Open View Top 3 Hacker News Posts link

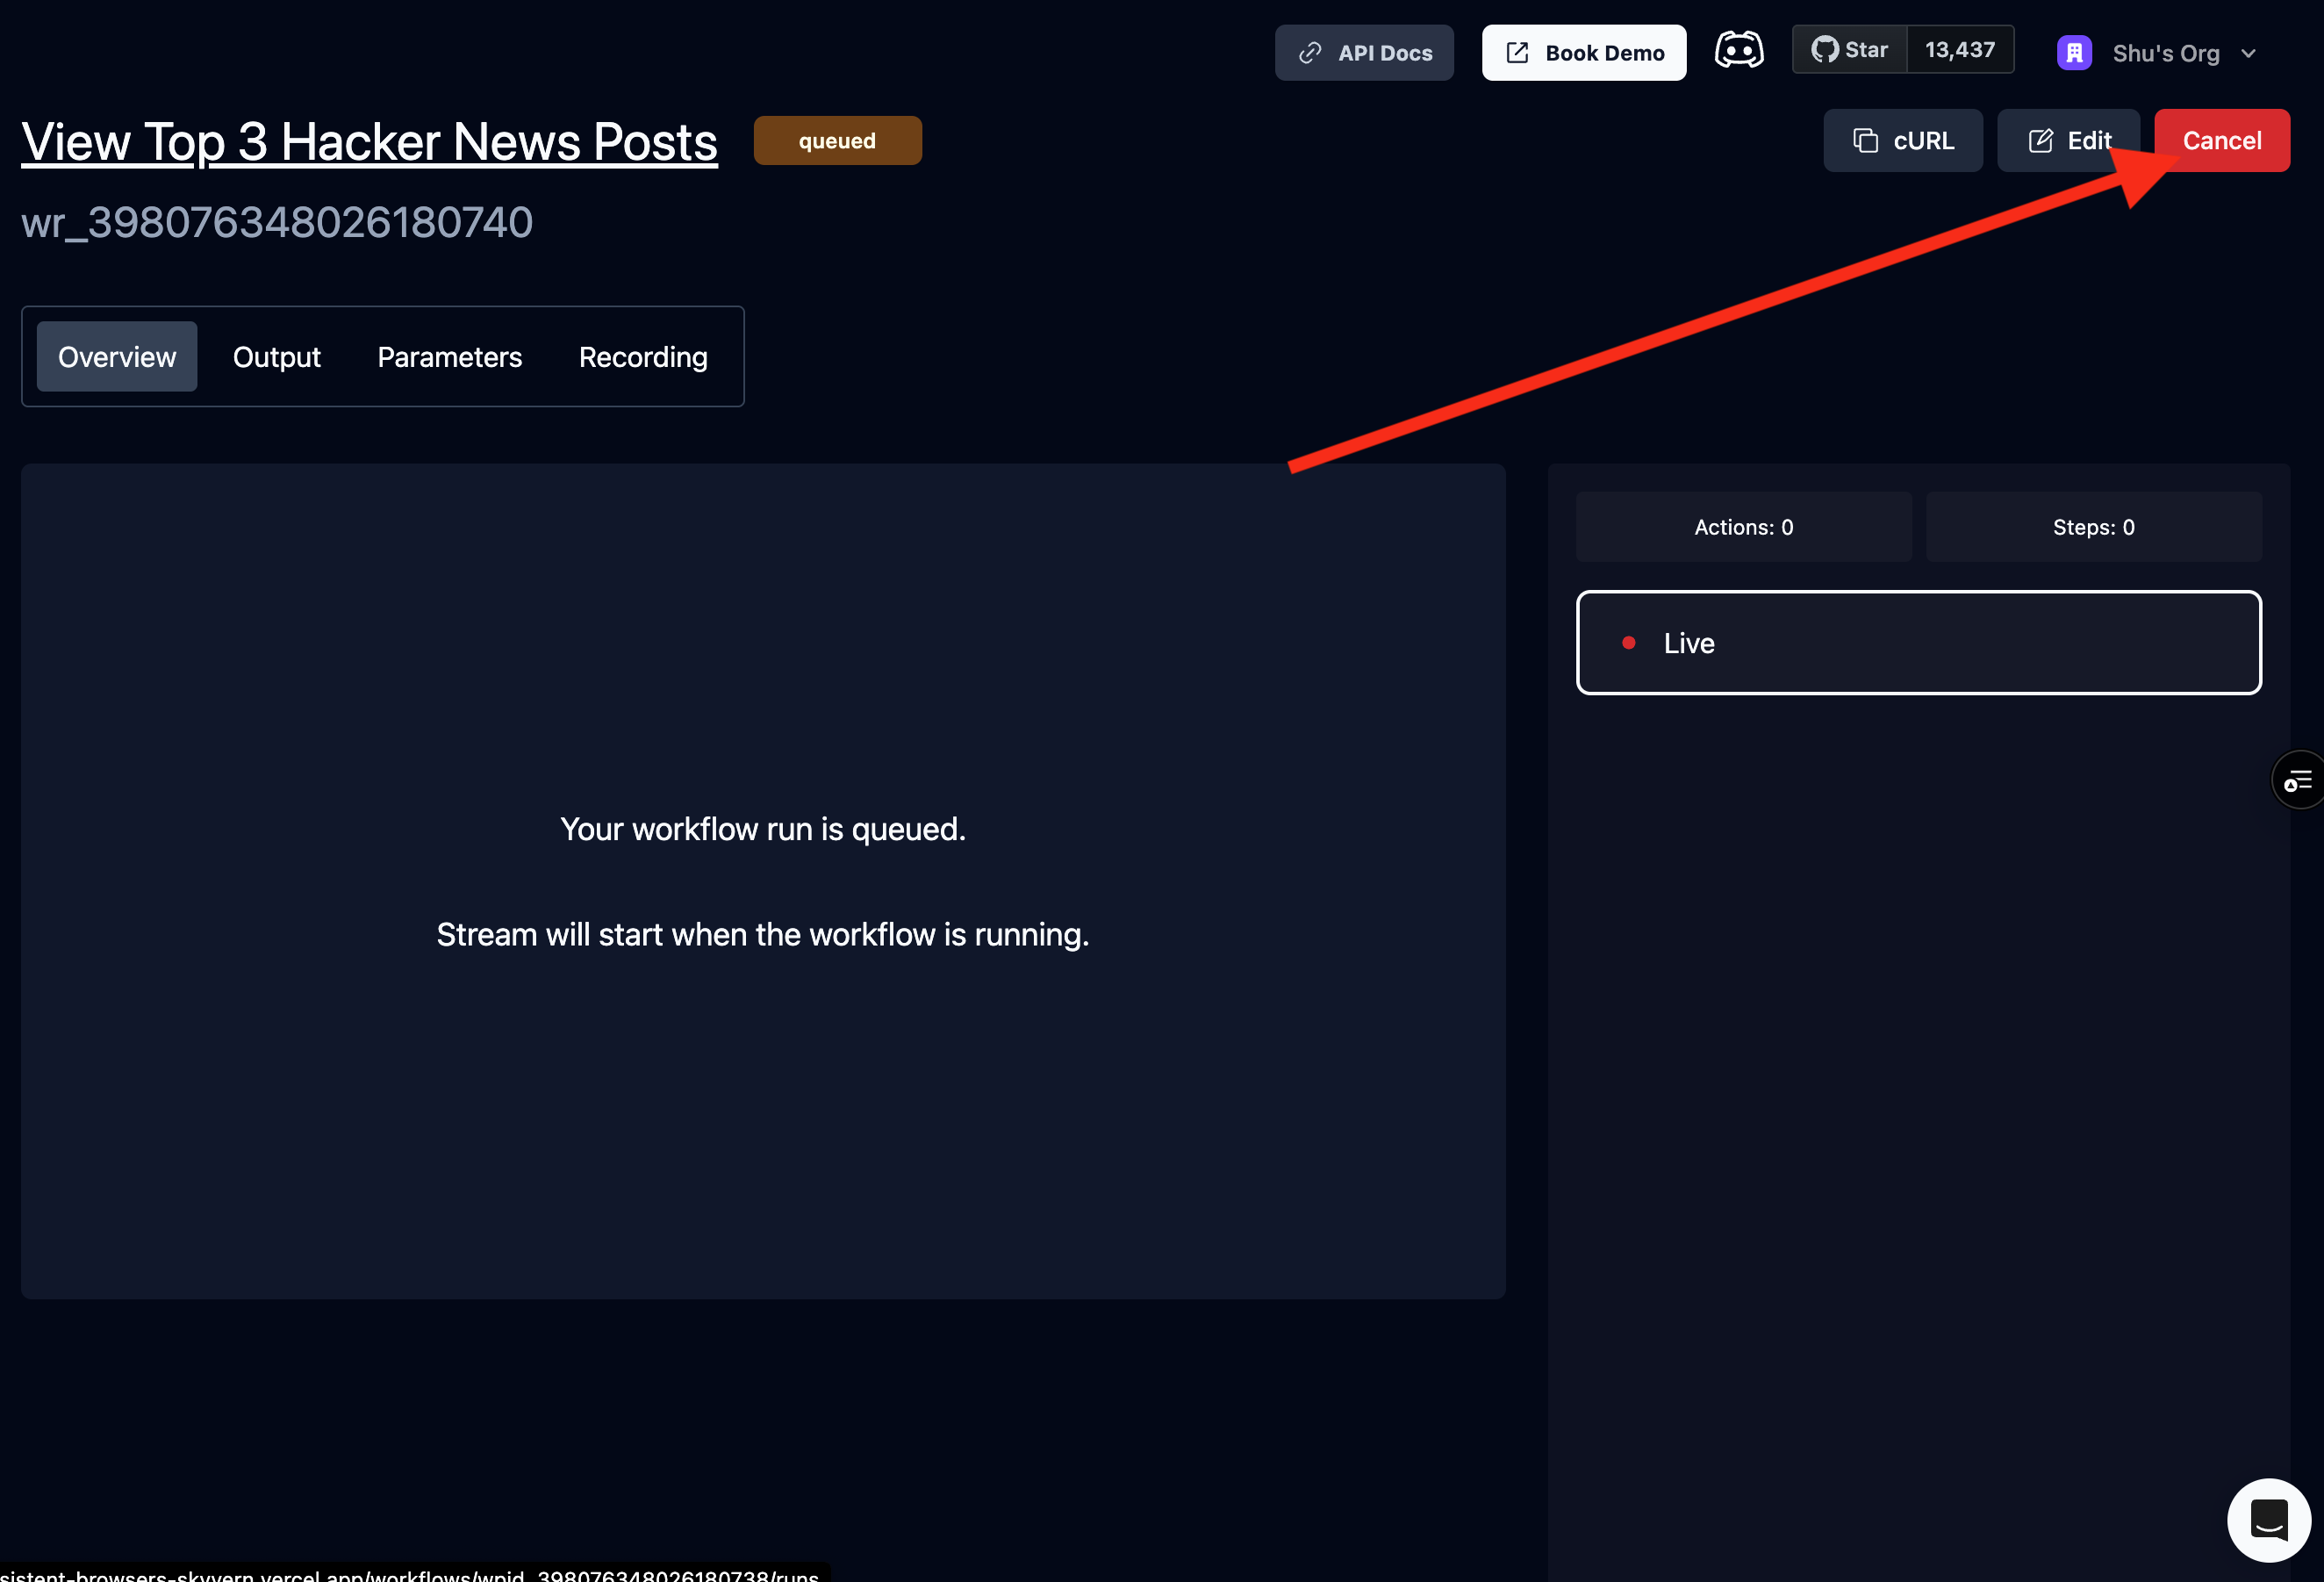[369, 142]
